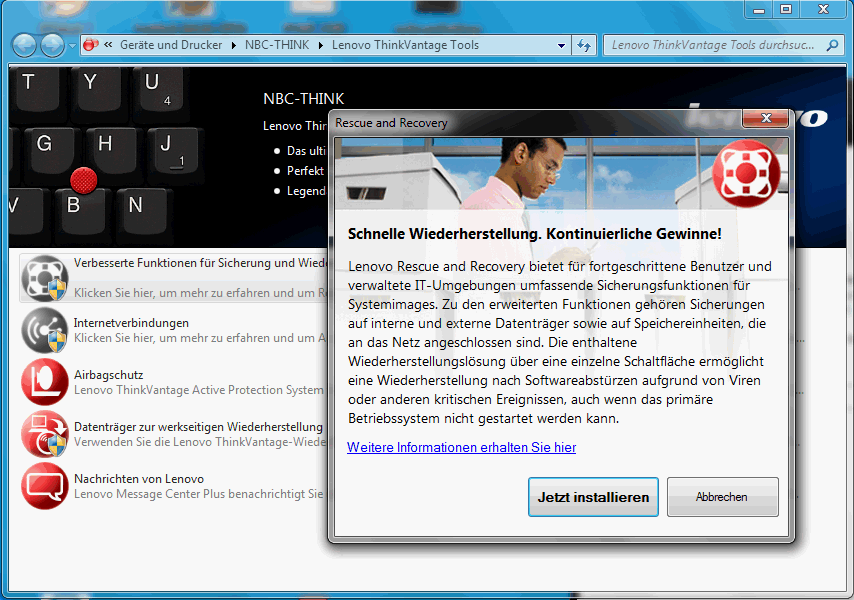Click the back navigation arrow
Image resolution: width=854 pixels, height=600 pixels.
[x=24, y=45]
